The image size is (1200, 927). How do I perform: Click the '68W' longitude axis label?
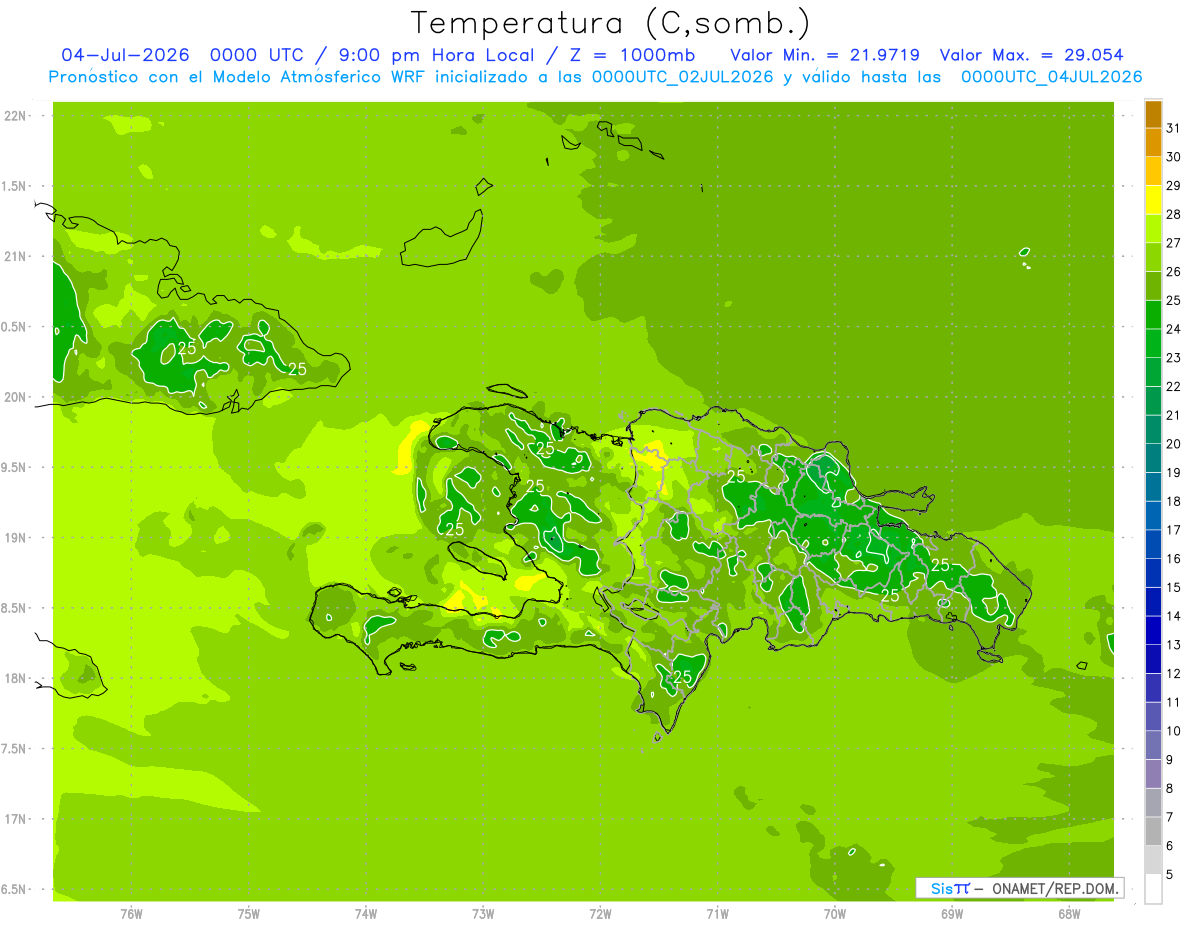(x=1069, y=914)
